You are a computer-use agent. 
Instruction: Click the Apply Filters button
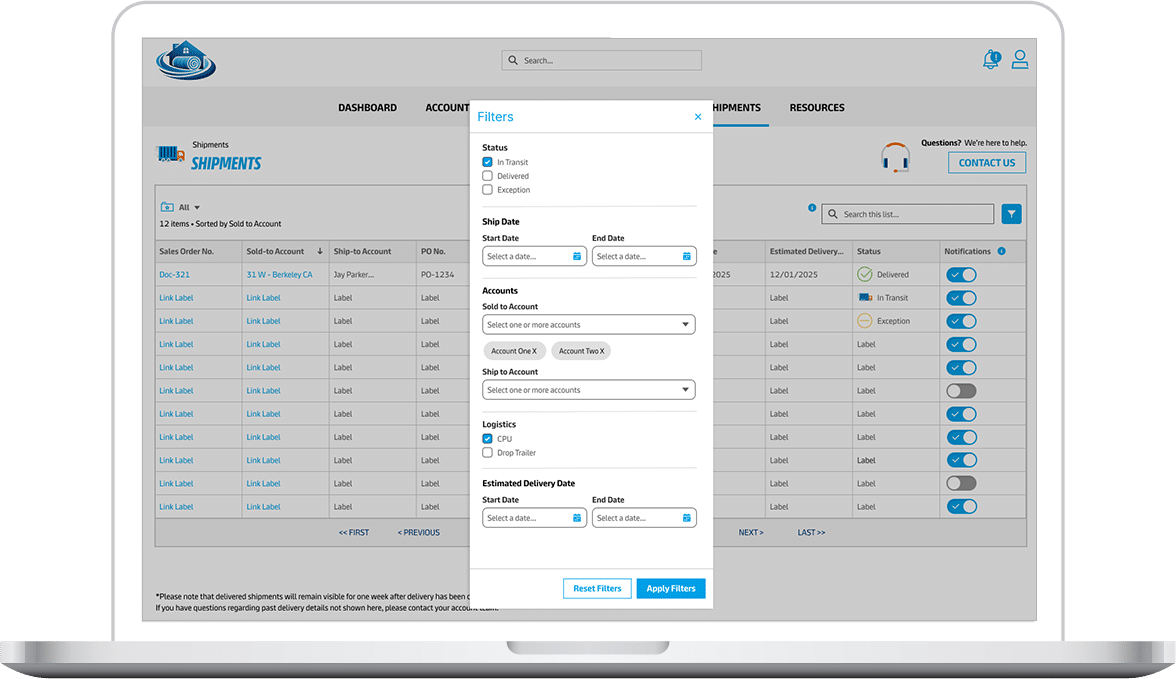point(671,589)
